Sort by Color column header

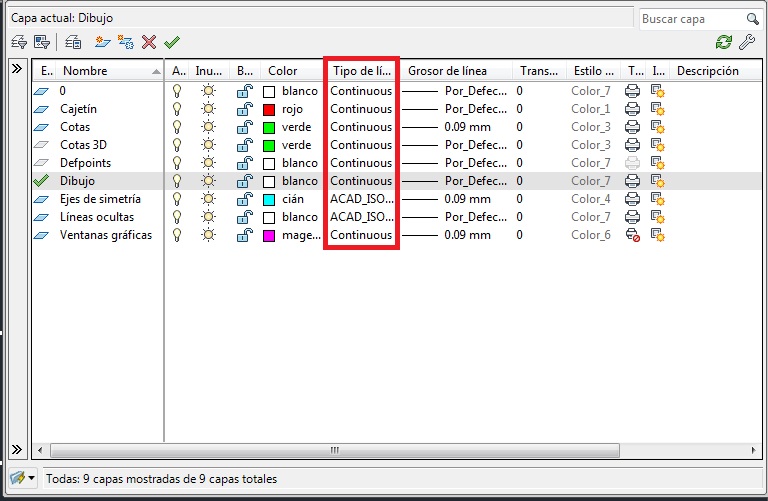click(x=293, y=71)
